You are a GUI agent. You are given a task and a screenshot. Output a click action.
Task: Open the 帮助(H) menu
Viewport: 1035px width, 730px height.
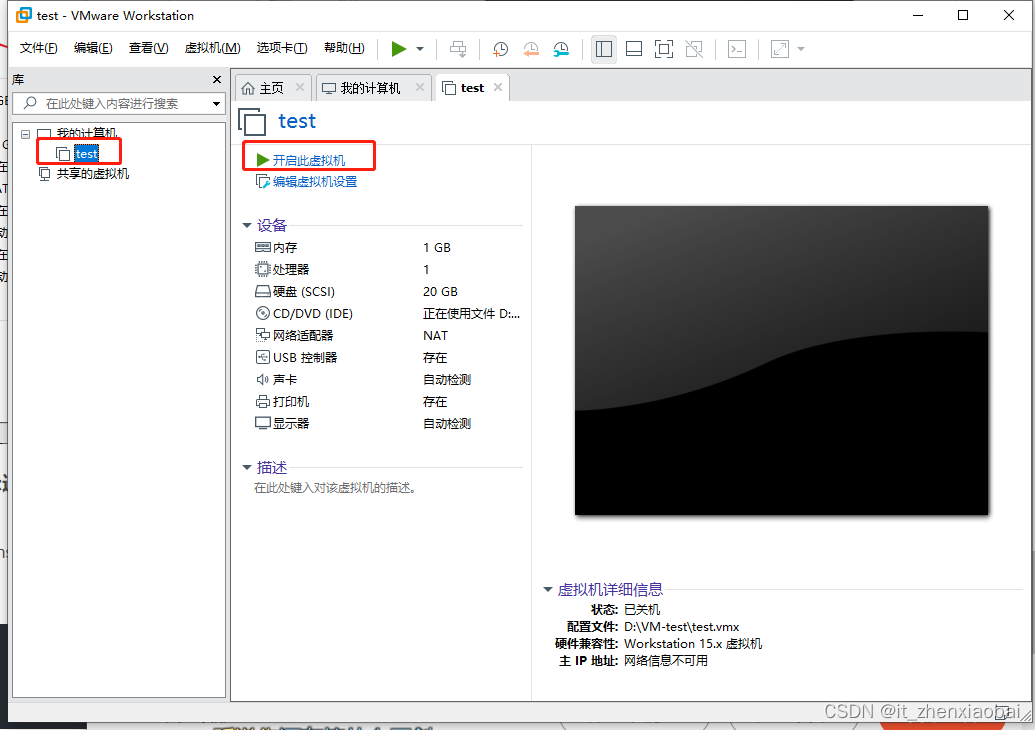pos(344,48)
